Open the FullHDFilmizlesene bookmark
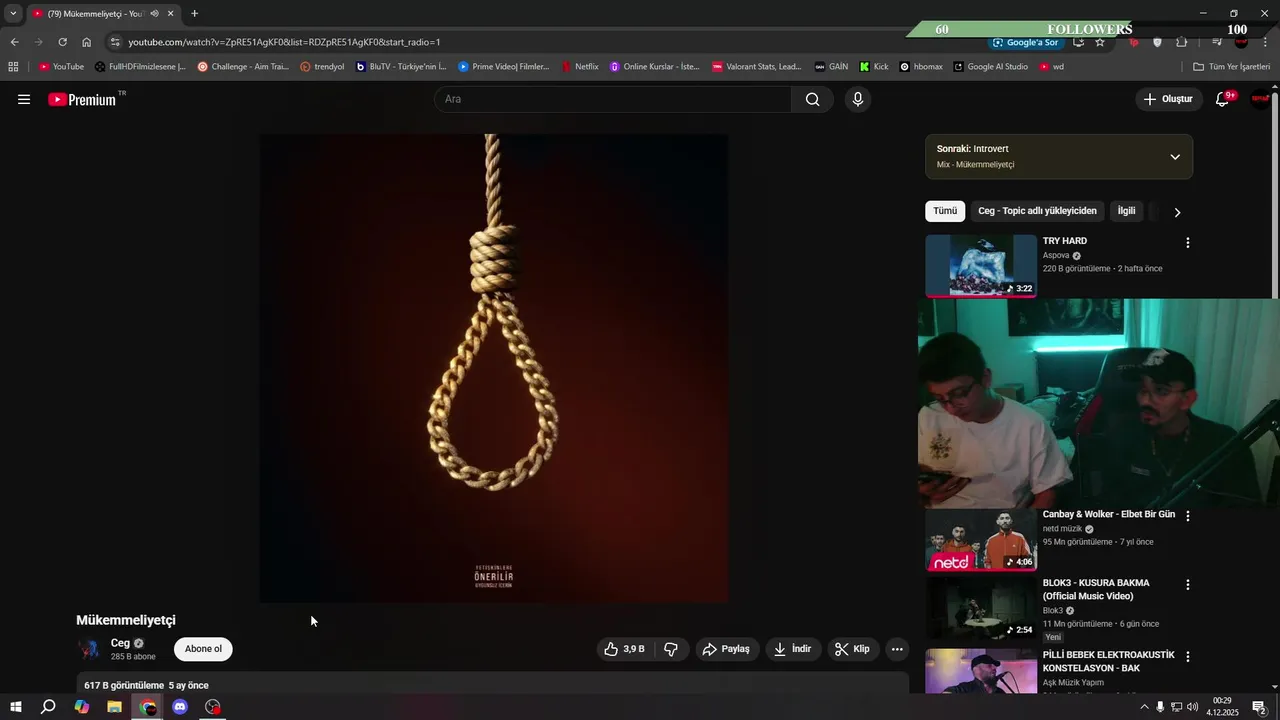The width and height of the screenshot is (1280, 720). [140, 67]
